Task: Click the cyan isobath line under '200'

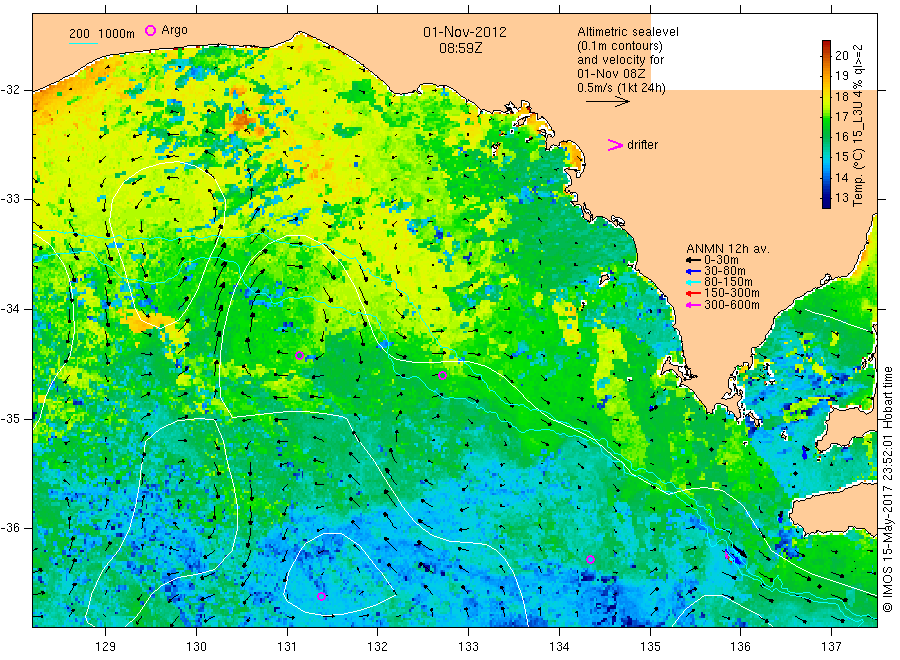Action: click(83, 42)
